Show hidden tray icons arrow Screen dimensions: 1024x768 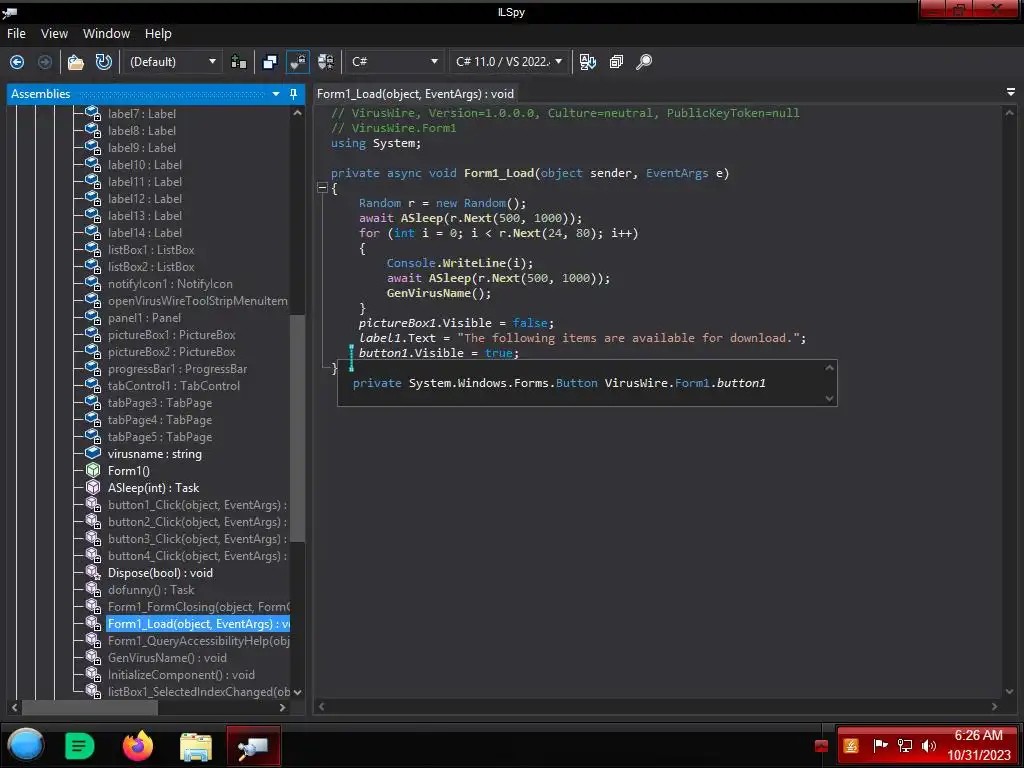[x=821, y=746]
